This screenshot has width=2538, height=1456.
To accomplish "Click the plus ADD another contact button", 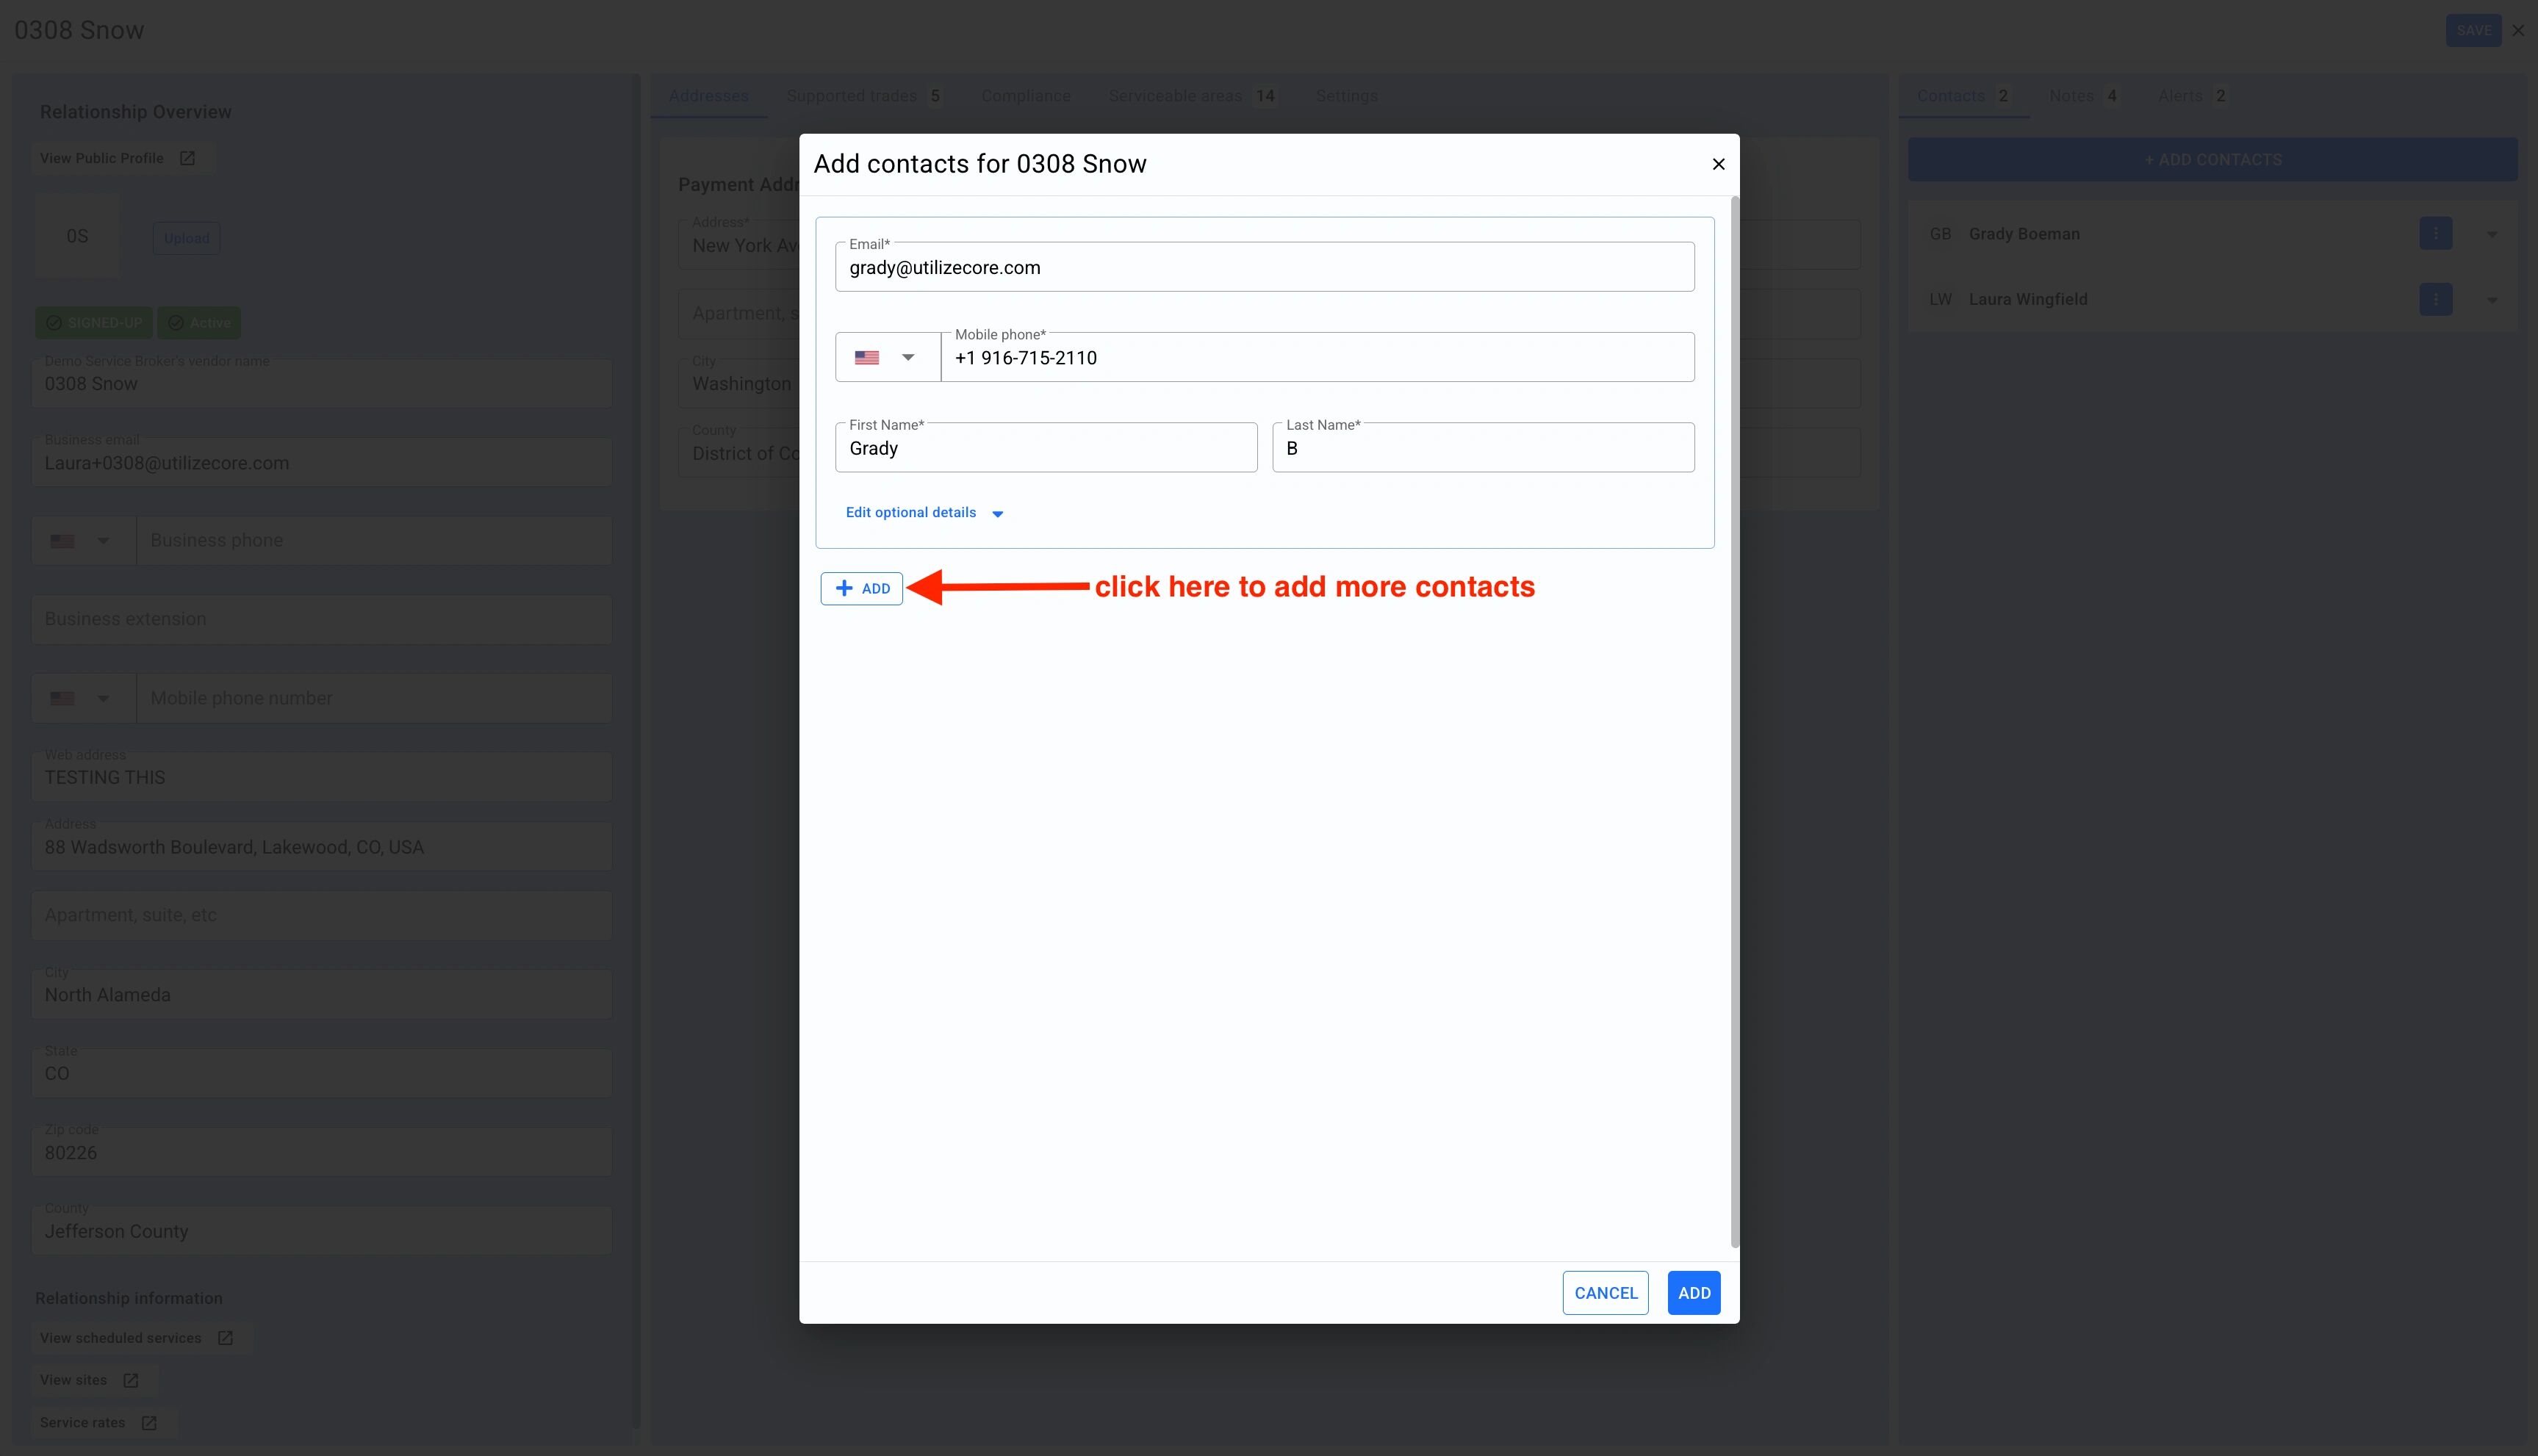I will click(x=861, y=588).
